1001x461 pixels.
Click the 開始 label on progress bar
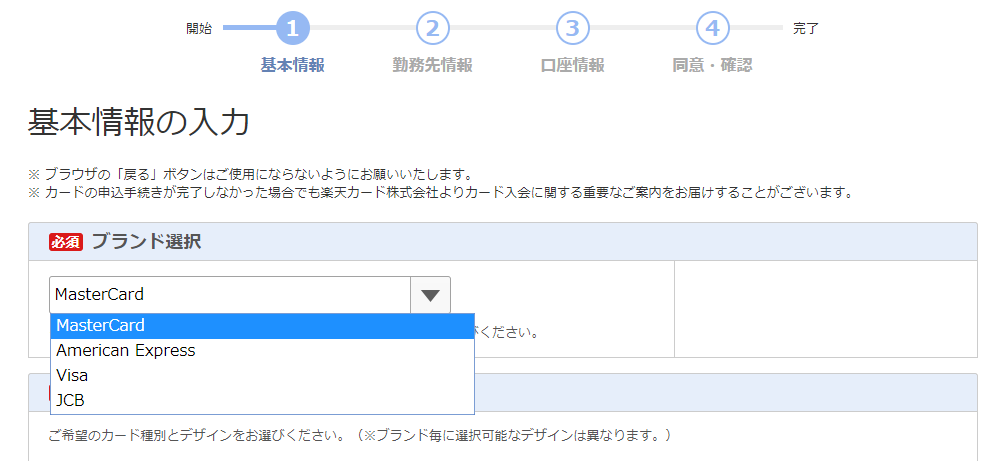coord(199,28)
